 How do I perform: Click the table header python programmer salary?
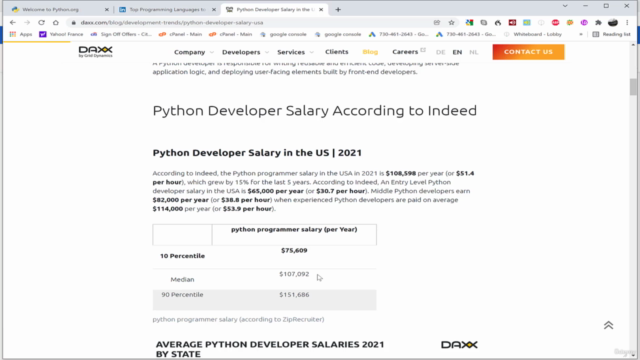coord(294,229)
